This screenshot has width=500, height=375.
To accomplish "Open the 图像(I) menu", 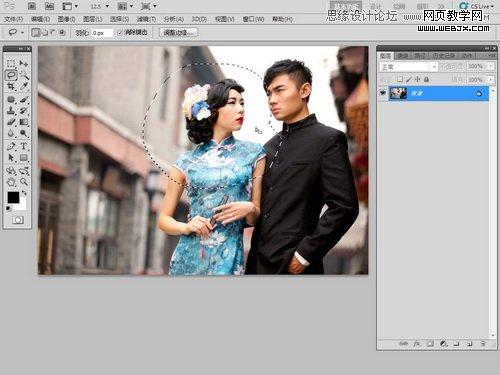I will coord(66,19).
